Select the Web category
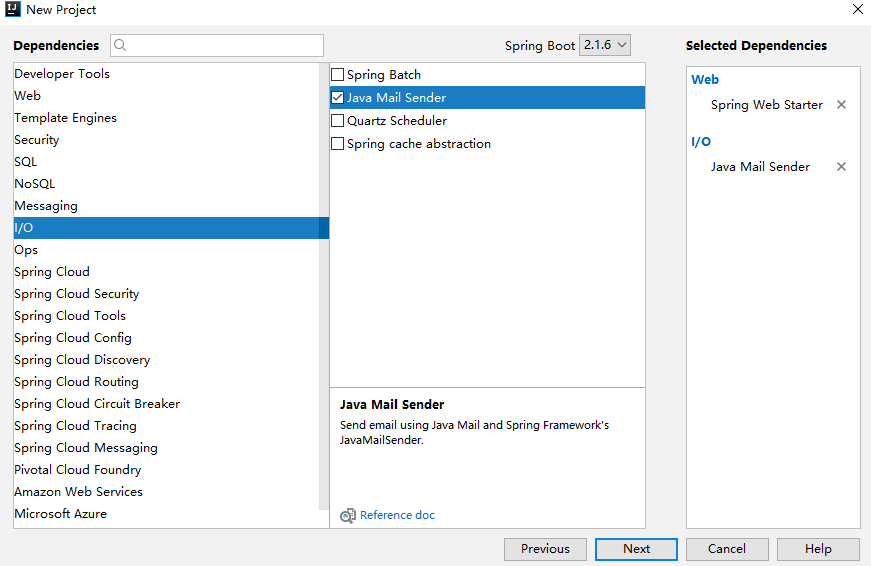Viewport: 871px width, 566px height. (28, 96)
